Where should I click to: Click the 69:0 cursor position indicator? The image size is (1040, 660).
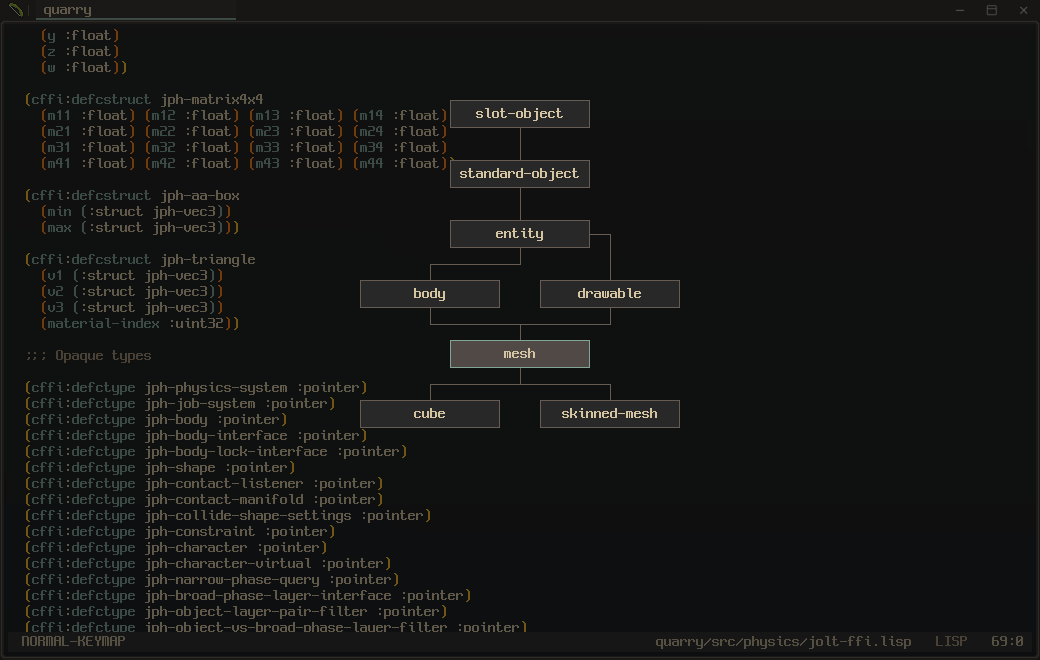pos(1007,641)
